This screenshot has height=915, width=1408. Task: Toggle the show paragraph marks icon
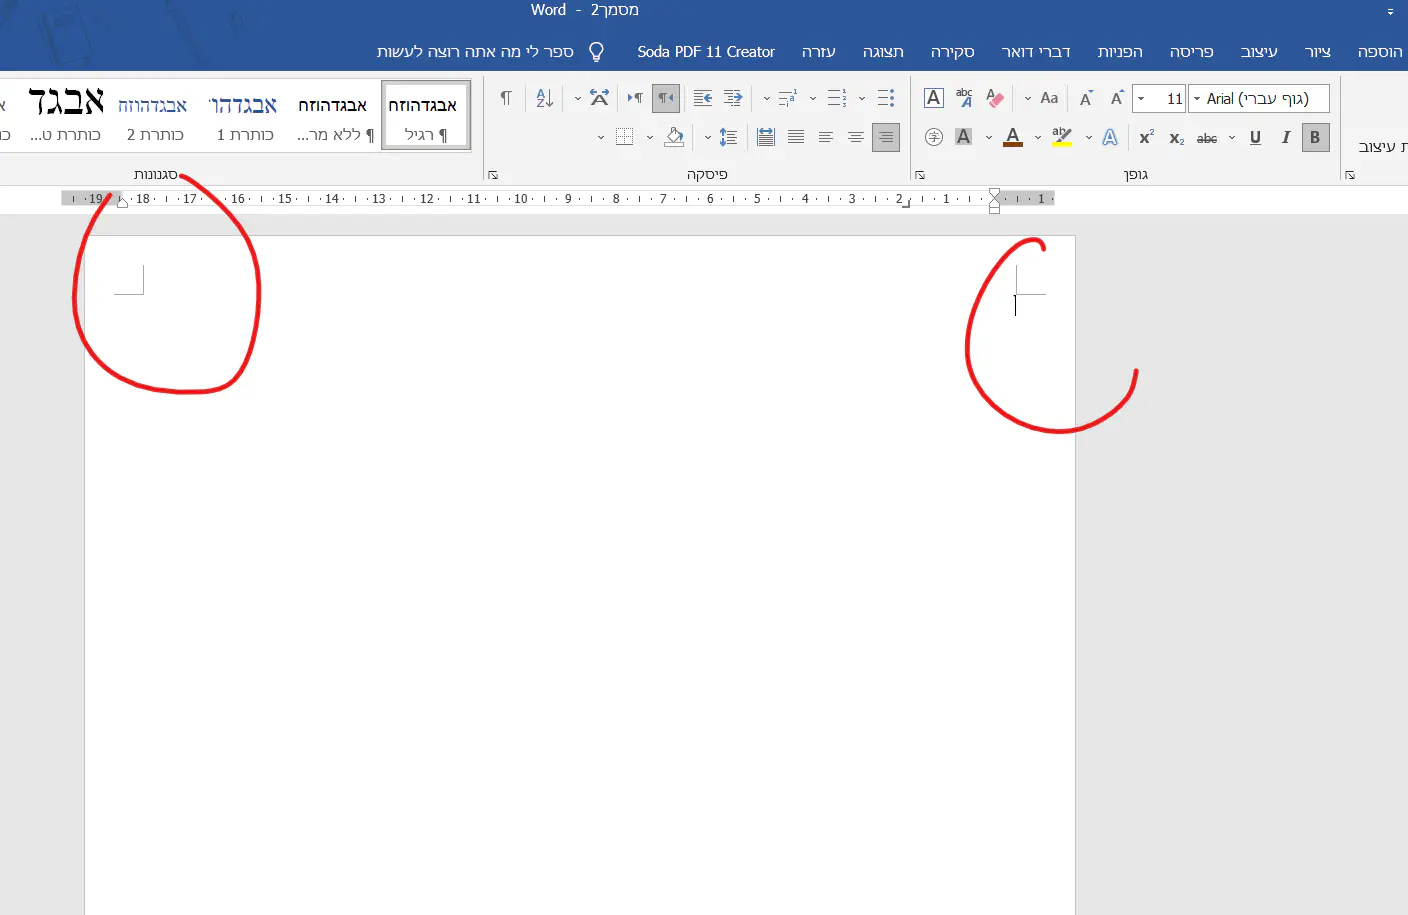[506, 98]
